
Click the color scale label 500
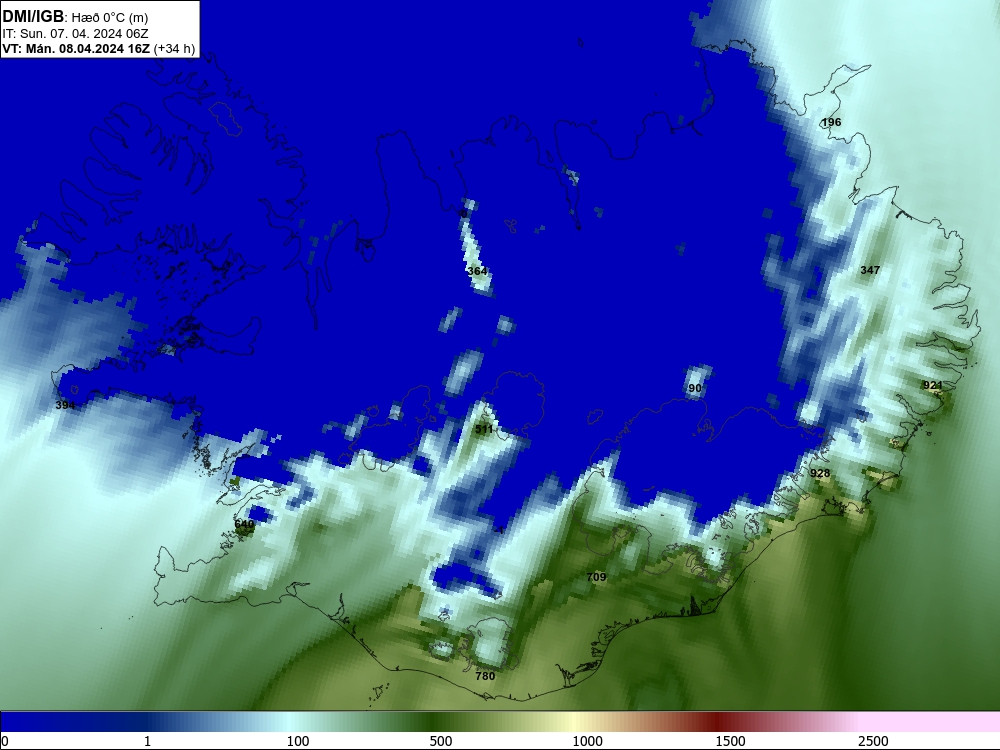click(x=441, y=741)
